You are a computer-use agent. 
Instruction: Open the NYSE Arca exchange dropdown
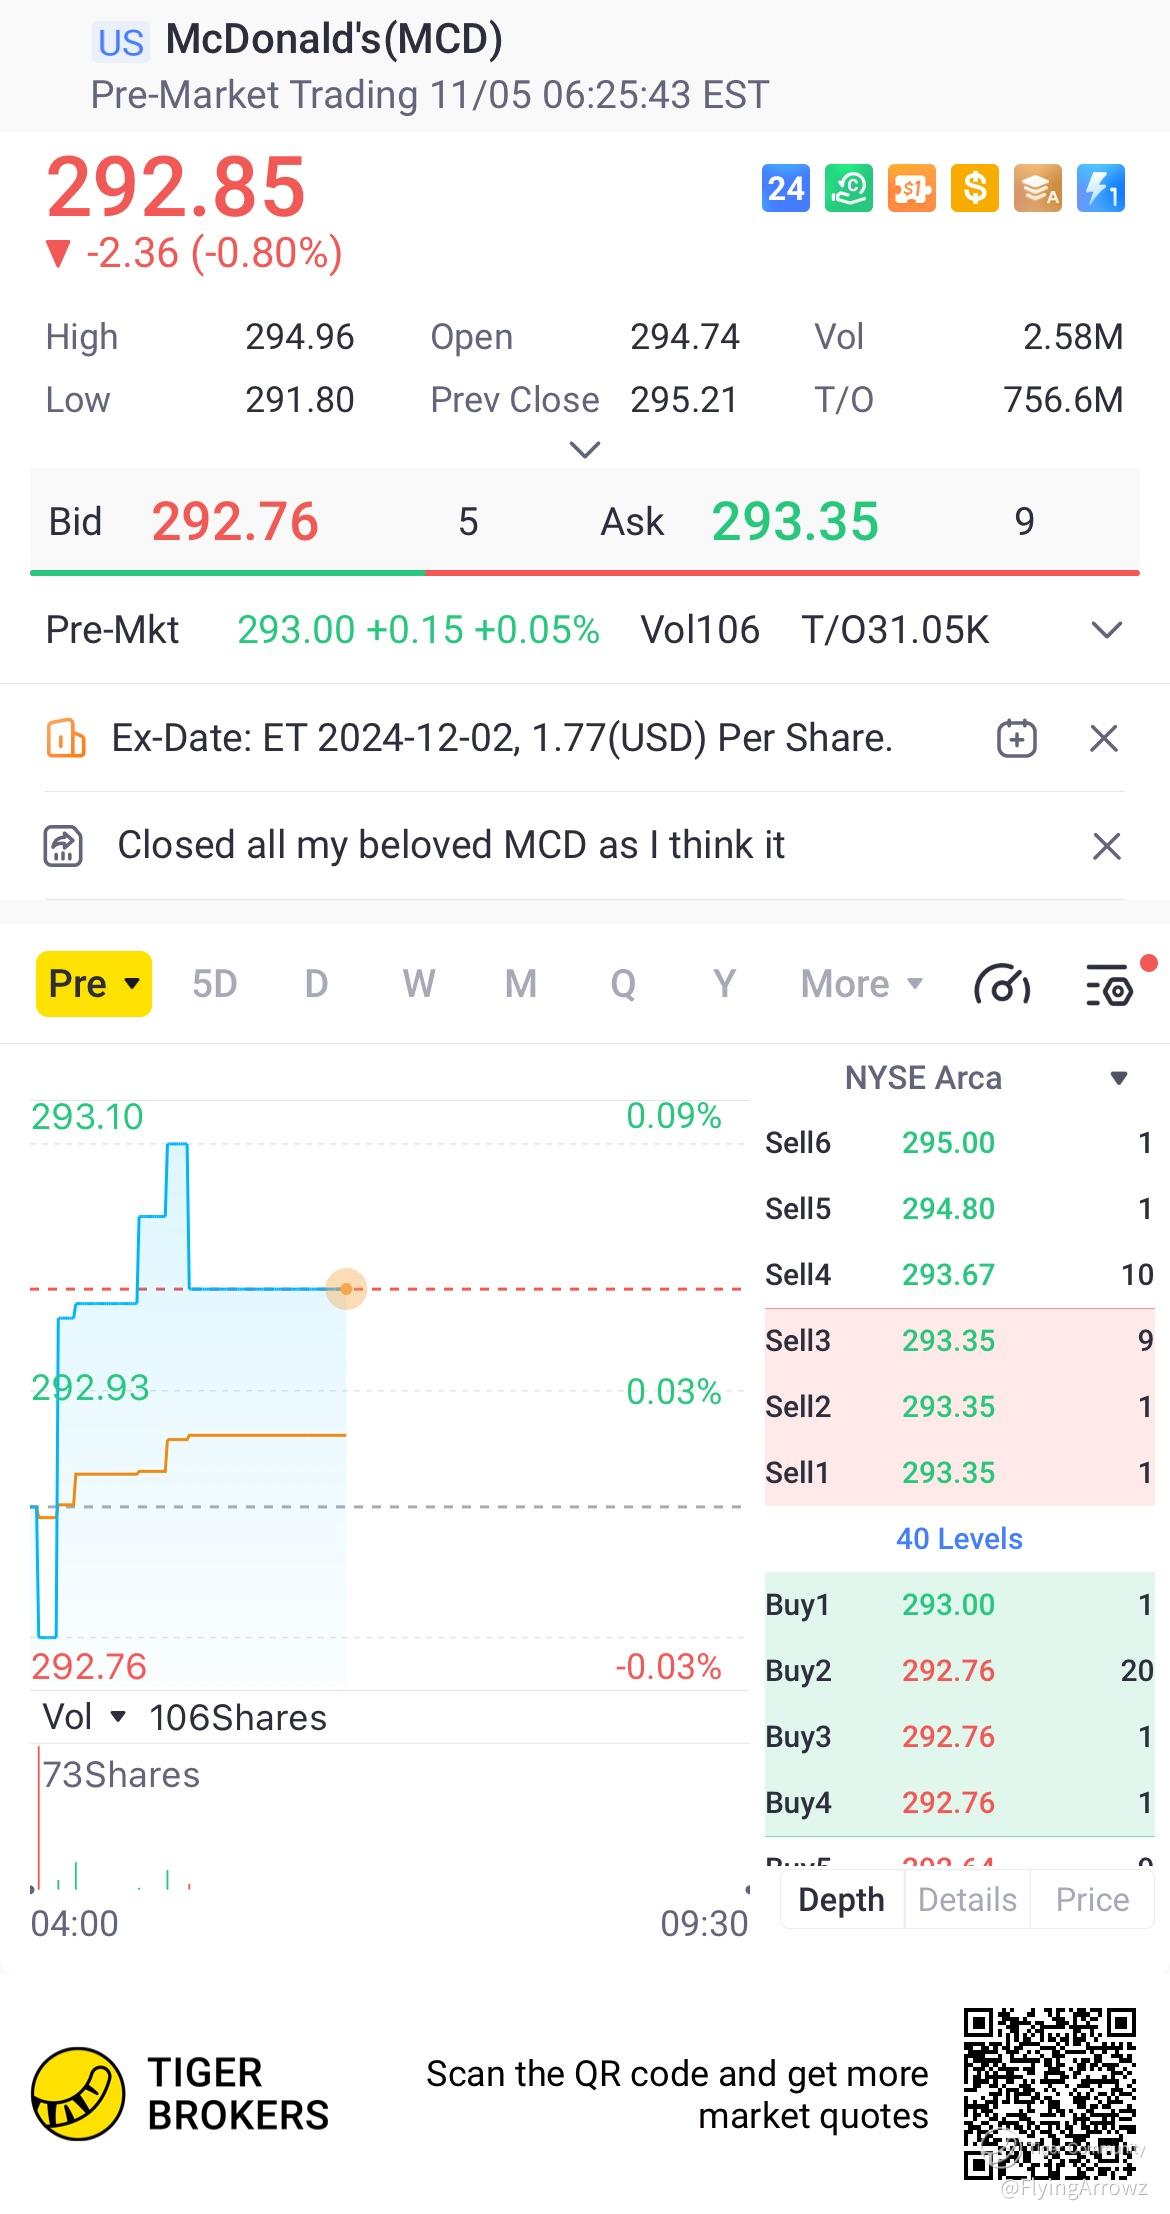(x=1119, y=1078)
